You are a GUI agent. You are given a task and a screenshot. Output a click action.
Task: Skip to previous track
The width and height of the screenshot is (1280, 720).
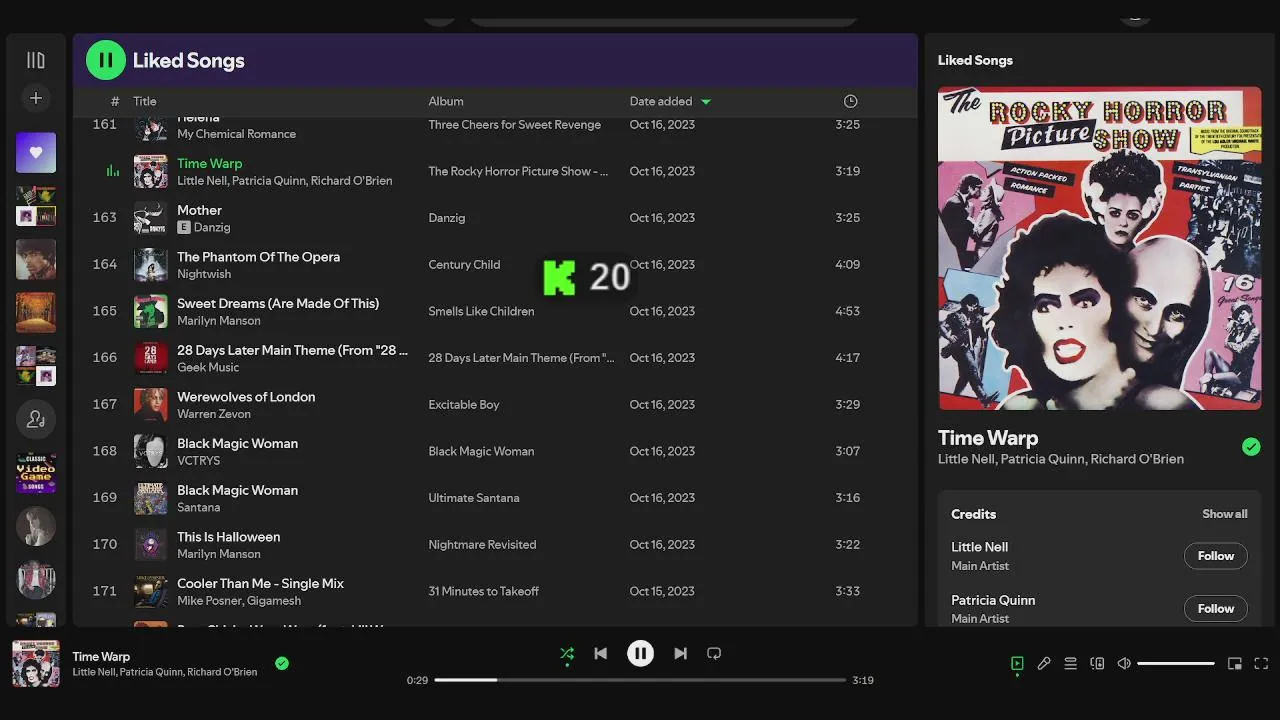[600, 653]
